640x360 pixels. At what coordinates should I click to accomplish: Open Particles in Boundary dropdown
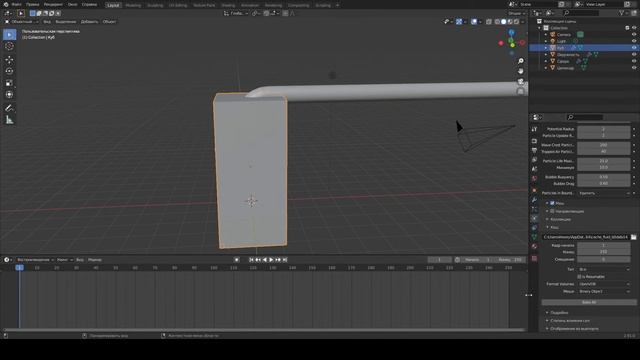click(x=604, y=193)
